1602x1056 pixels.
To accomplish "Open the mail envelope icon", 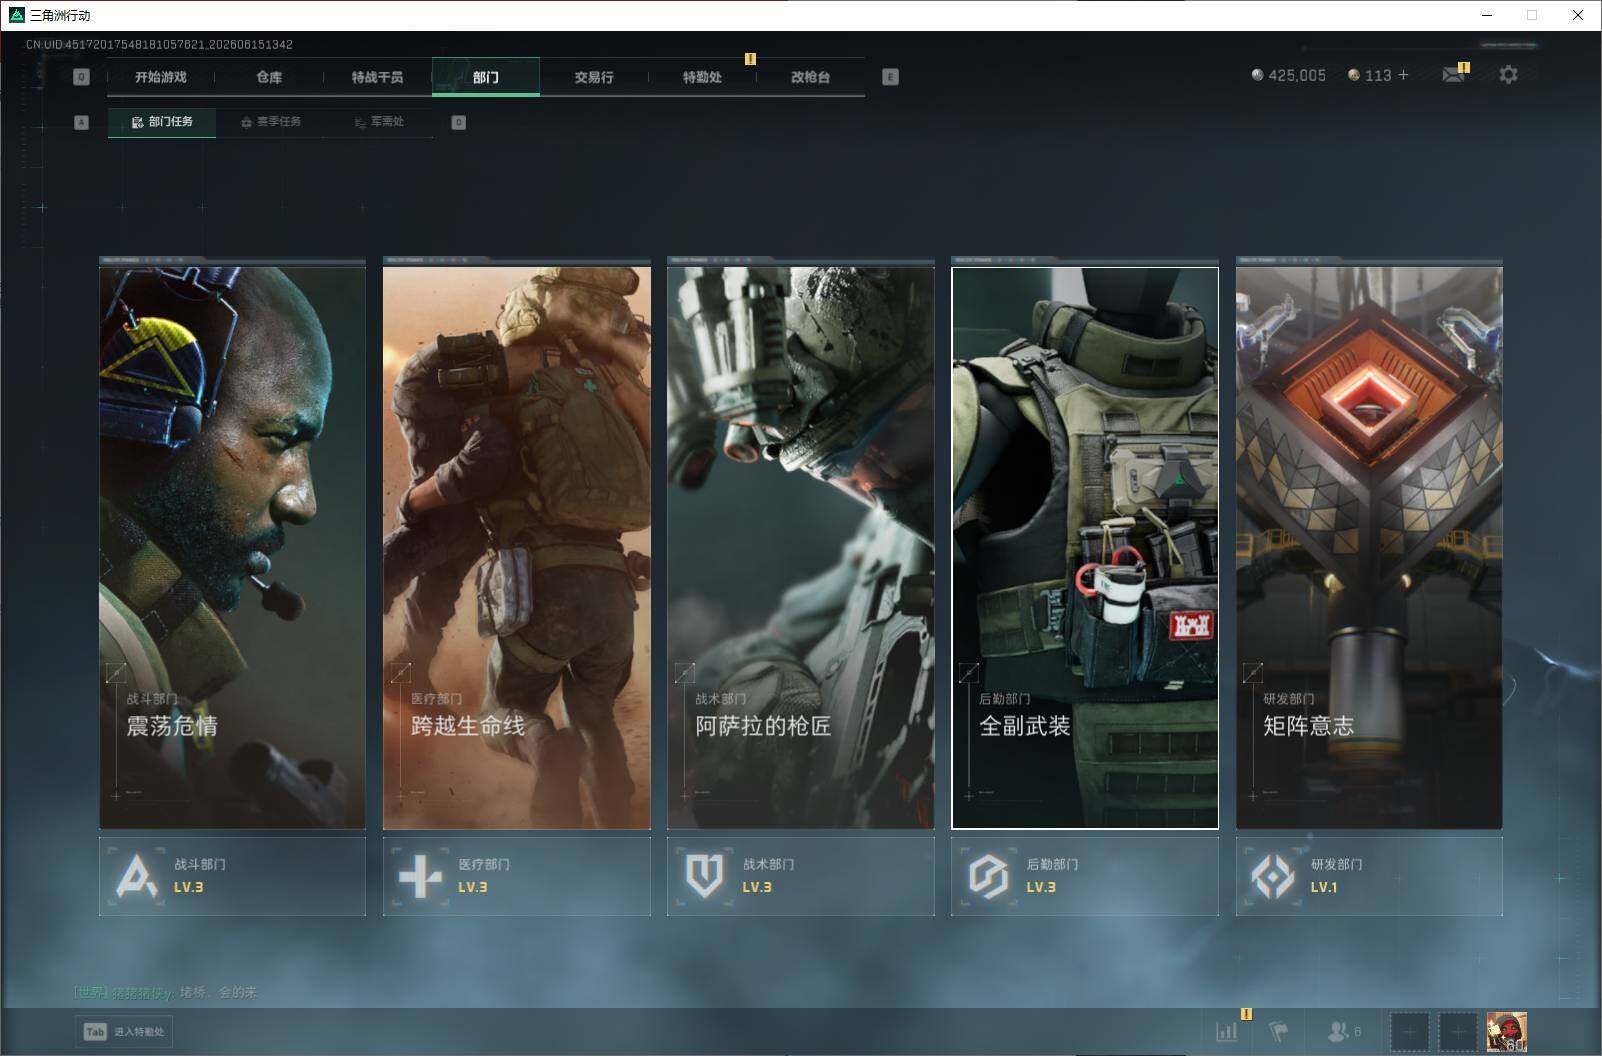I will click(x=1454, y=75).
